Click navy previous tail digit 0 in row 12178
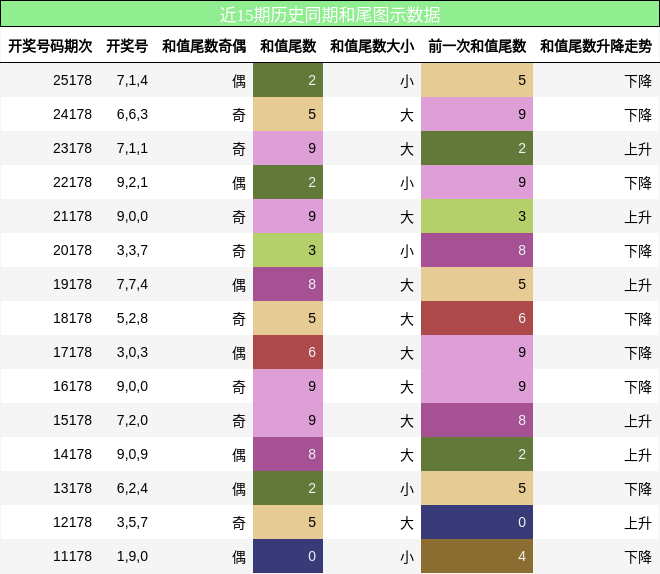 477,522
